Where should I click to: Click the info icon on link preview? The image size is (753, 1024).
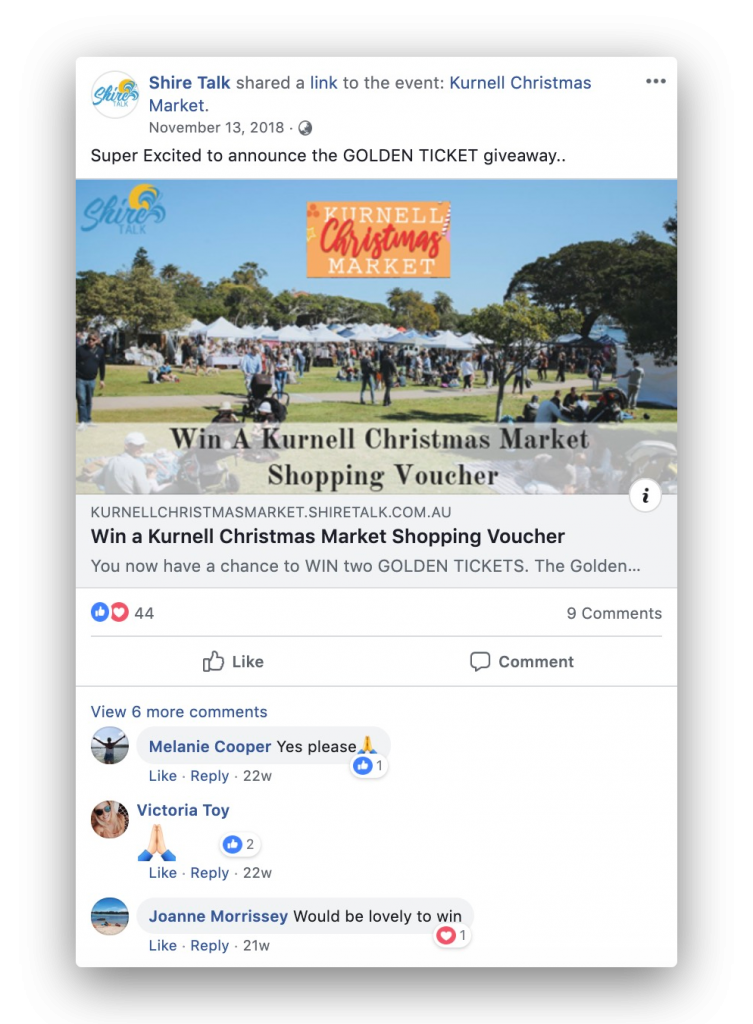645,496
